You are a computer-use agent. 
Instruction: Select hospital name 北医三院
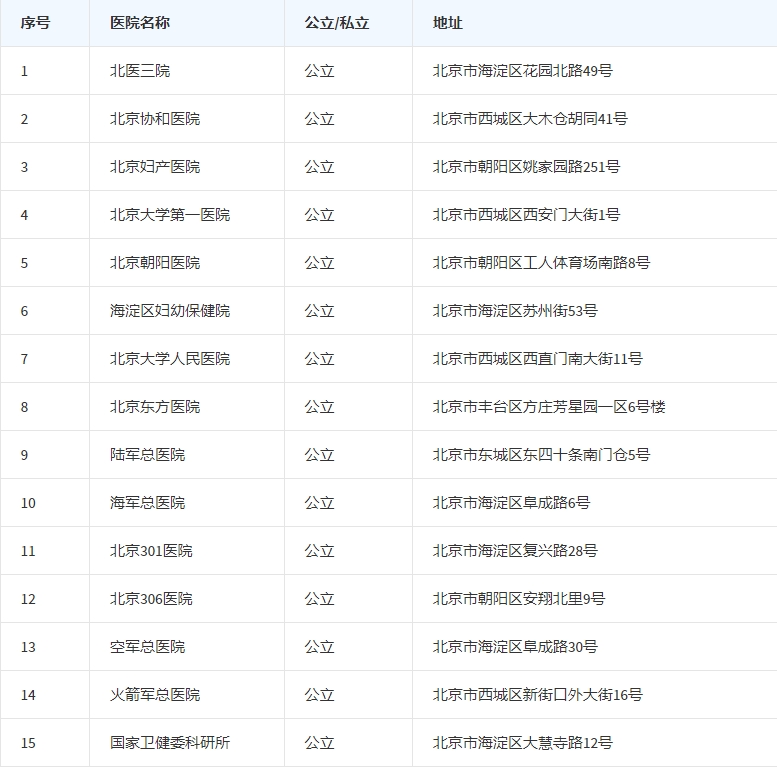140,71
